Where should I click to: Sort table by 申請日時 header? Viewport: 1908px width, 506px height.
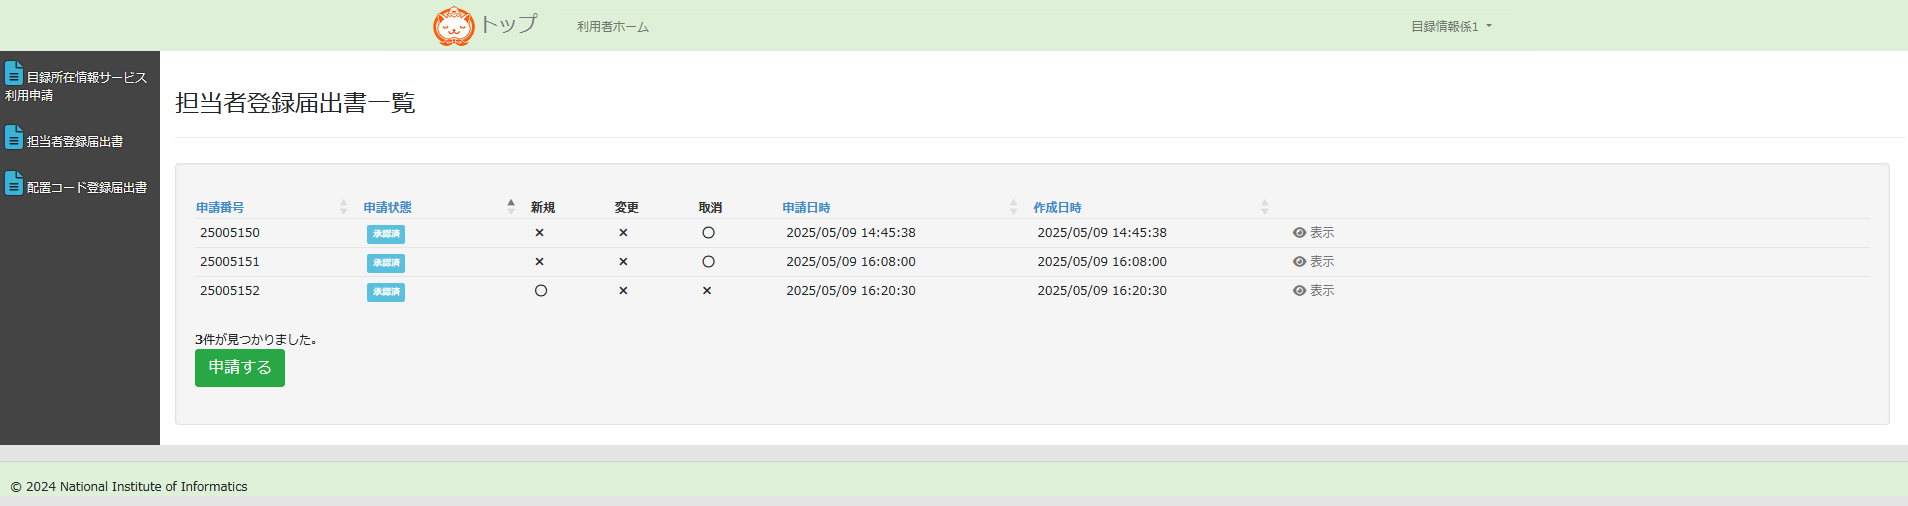[x=806, y=207]
